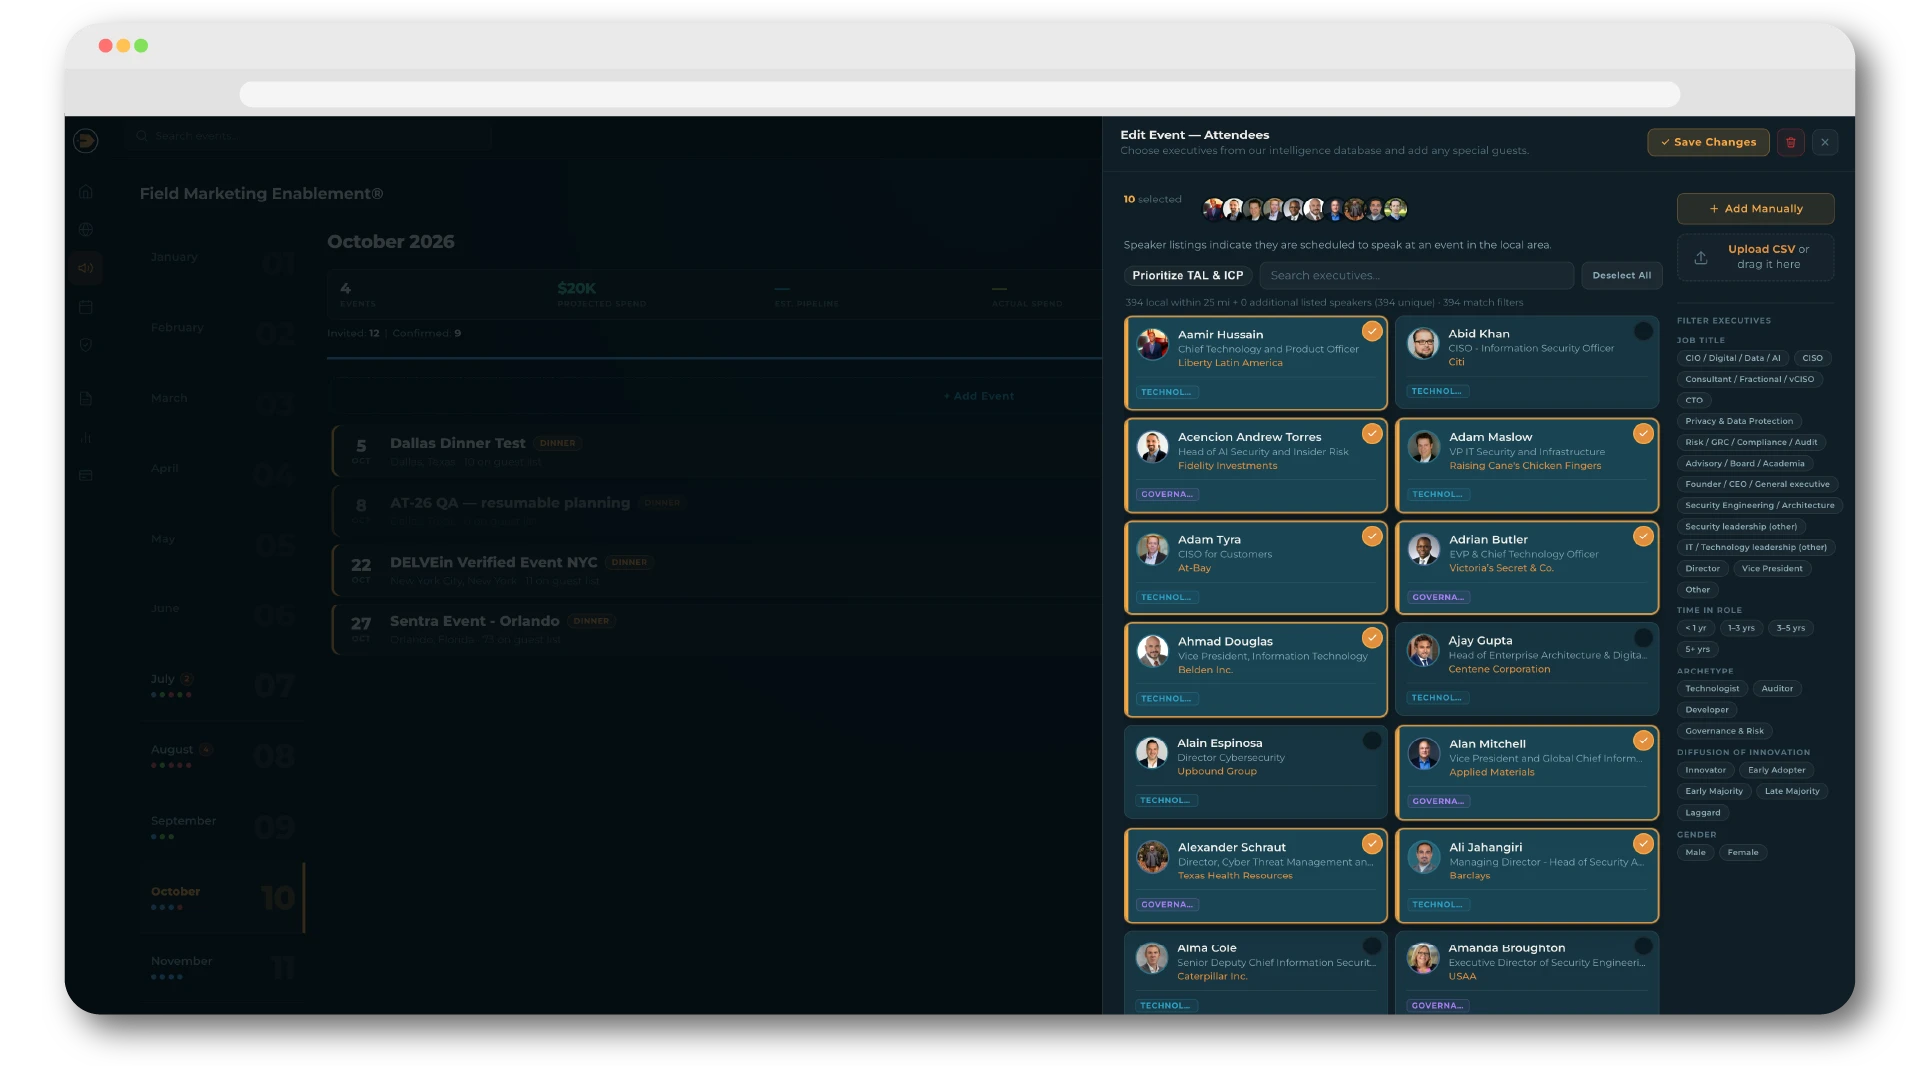Filter by Privacy & Data Protection chip

1739,421
